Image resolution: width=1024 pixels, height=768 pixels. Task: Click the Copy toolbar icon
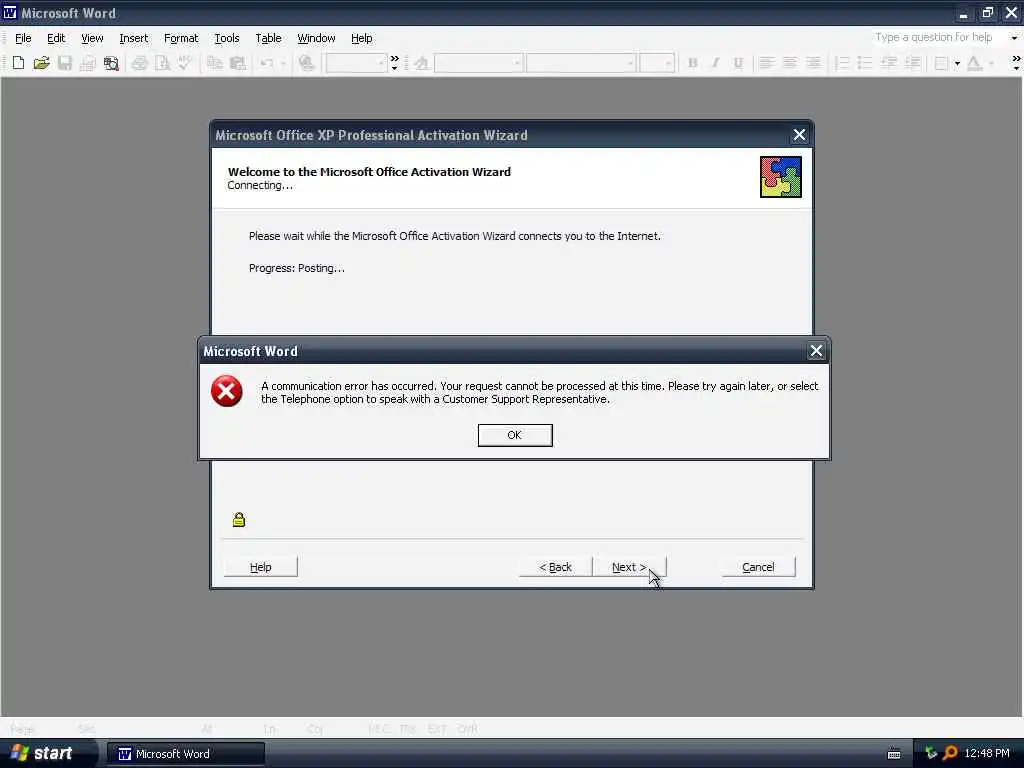click(214, 63)
